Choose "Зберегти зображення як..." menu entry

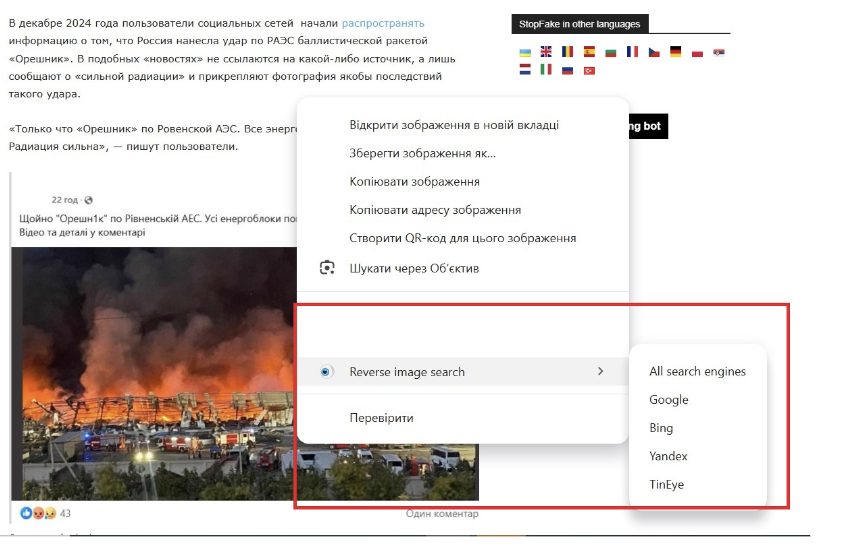coord(422,153)
